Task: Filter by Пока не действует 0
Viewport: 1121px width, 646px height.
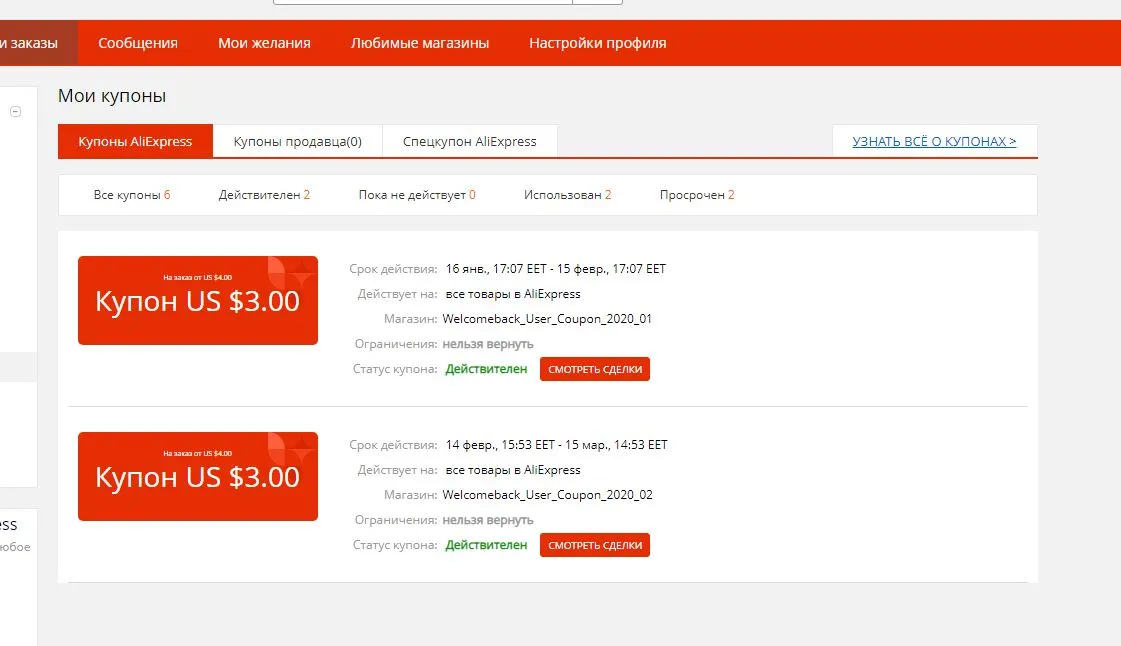Action: 417,195
